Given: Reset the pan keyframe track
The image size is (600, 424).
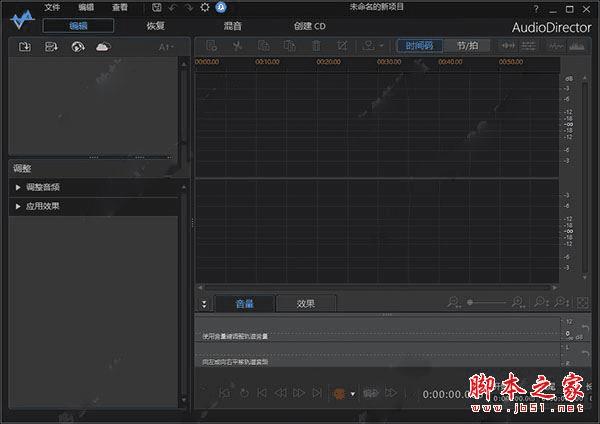Looking at the screenshot, I should click(585, 354).
